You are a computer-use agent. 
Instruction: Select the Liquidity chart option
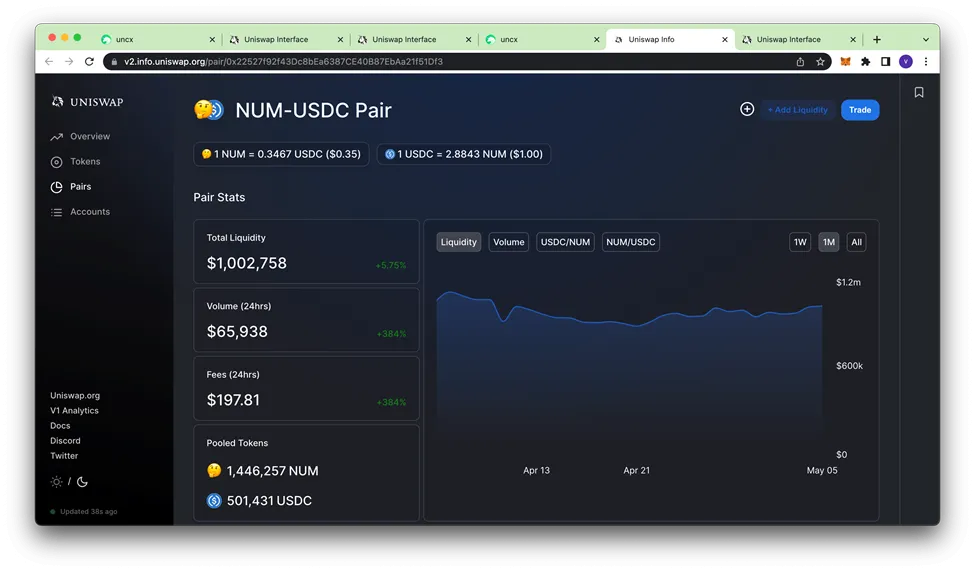click(458, 242)
